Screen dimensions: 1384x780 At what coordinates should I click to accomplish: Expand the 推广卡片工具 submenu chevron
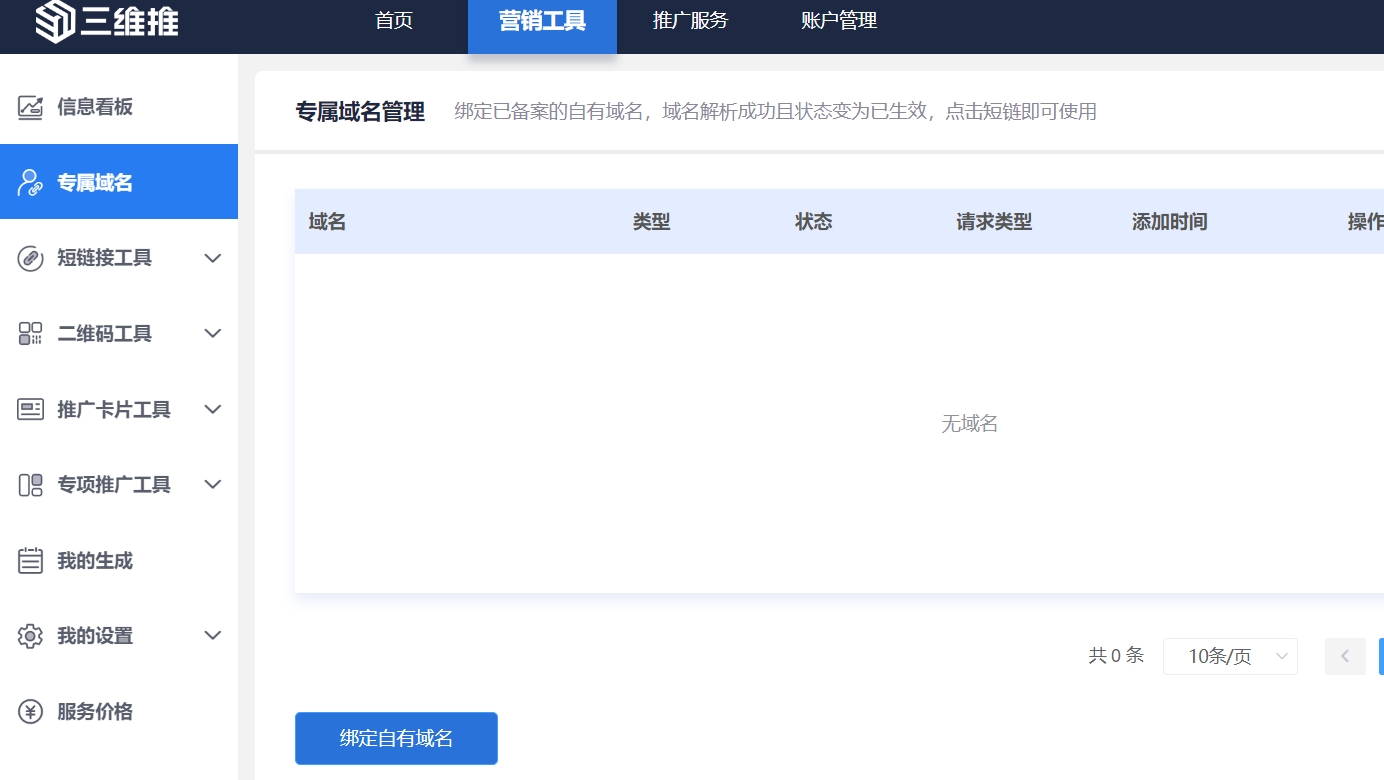(x=213, y=409)
